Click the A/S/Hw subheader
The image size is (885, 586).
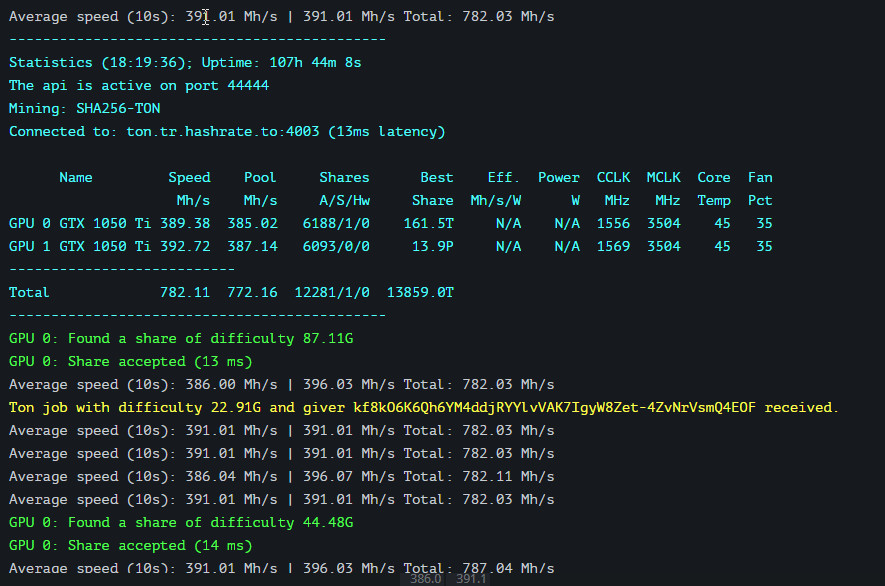(344, 201)
